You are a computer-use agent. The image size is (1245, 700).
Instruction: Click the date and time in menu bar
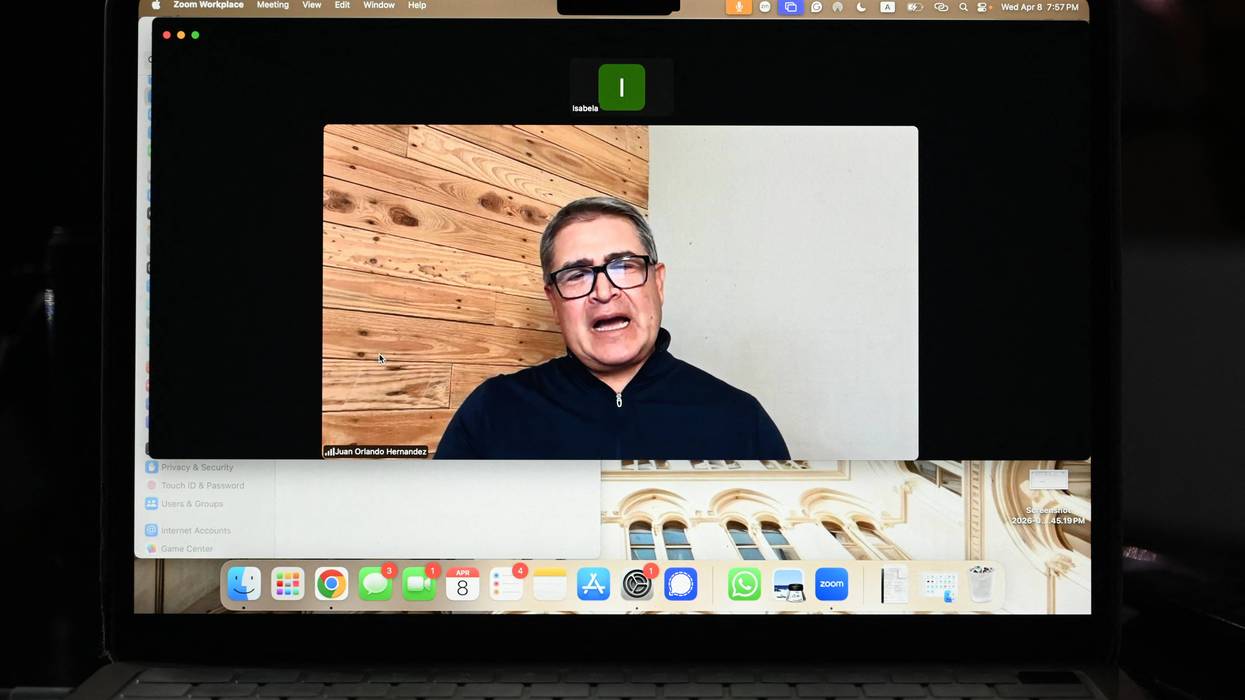[1039, 7]
